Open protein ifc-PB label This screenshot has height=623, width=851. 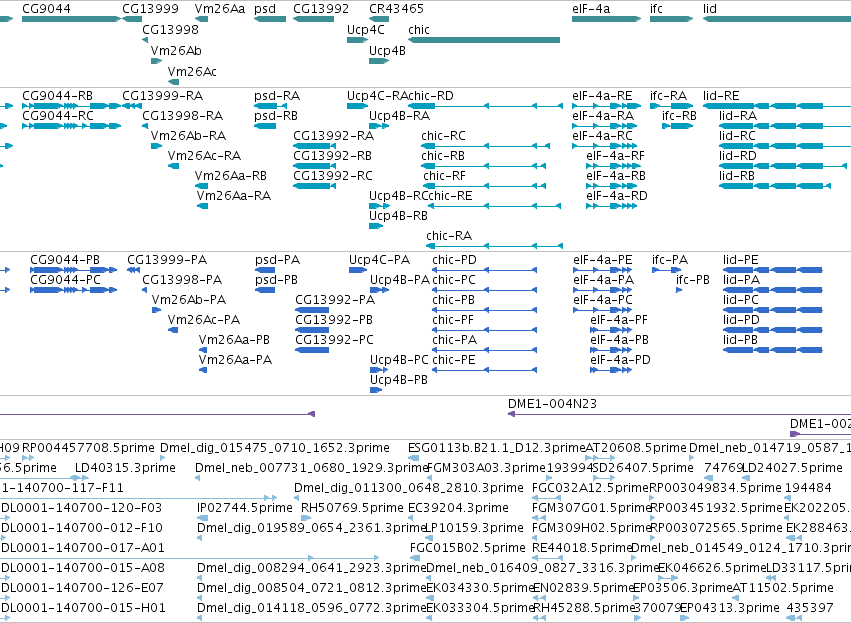click(693, 280)
